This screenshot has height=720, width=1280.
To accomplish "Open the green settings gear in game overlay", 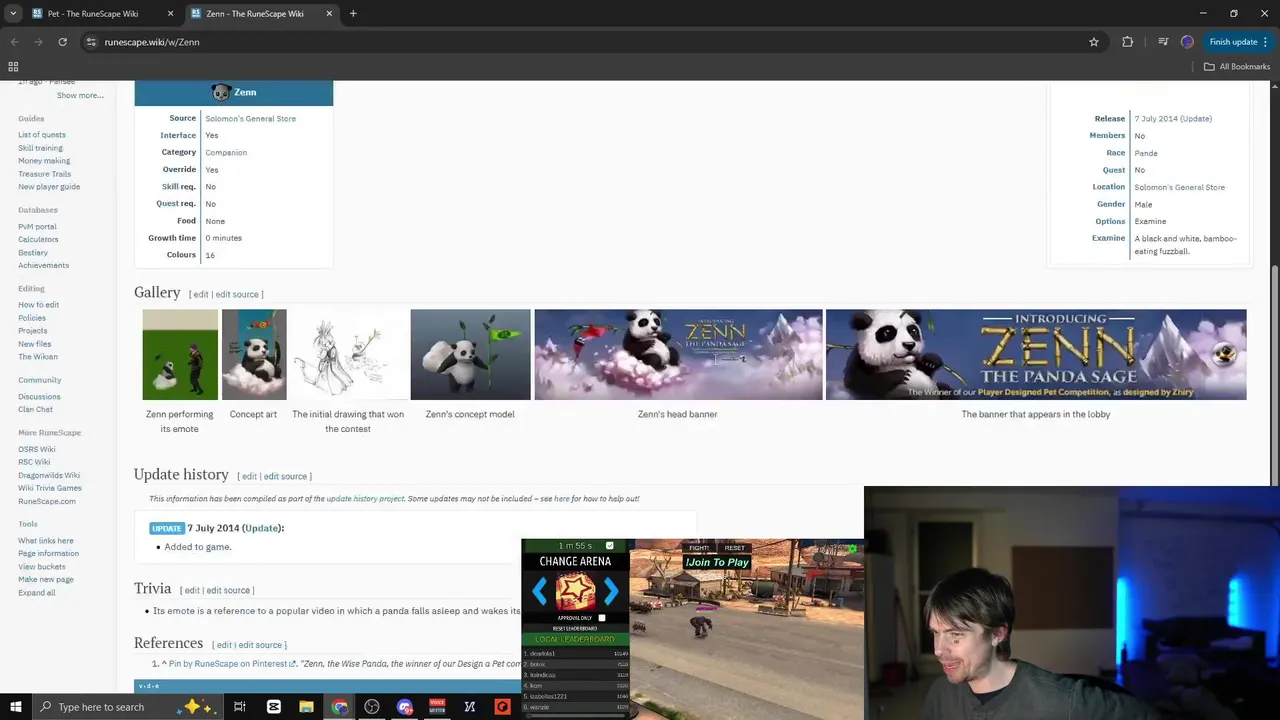I will click(852, 548).
